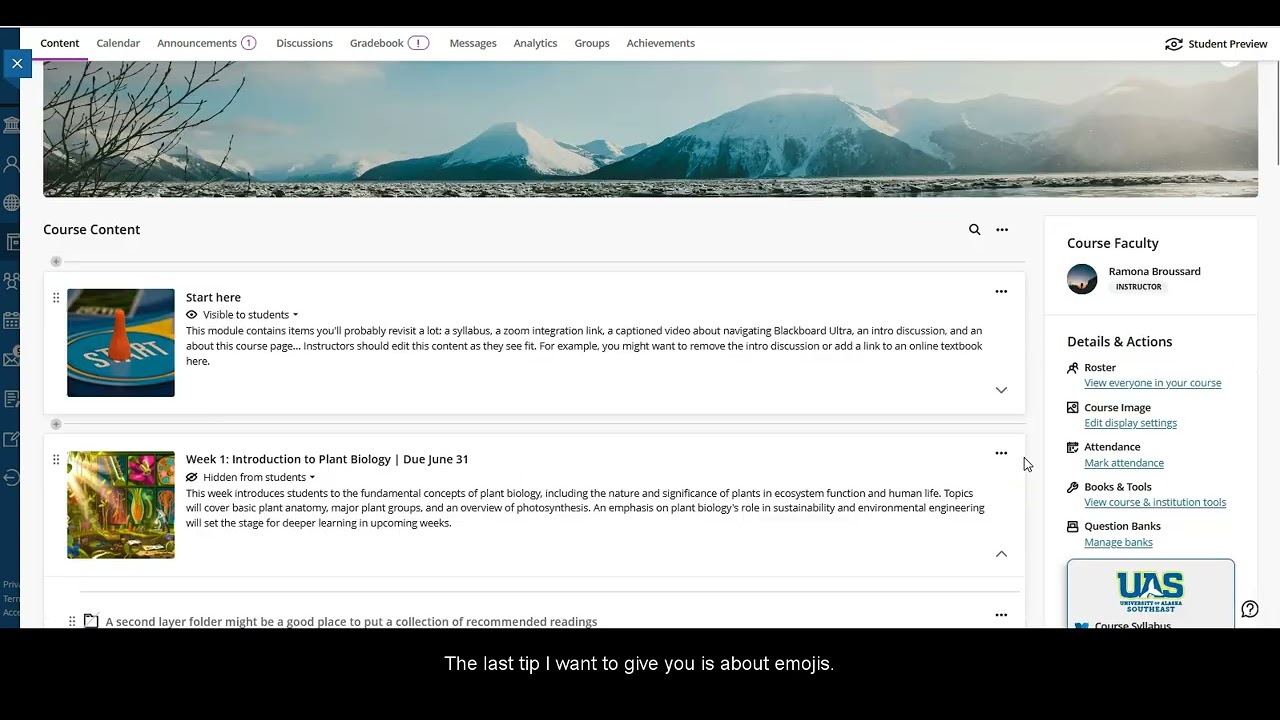Open the Achievements tab
The width and height of the screenshot is (1280, 720).
[x=660, y=44]
